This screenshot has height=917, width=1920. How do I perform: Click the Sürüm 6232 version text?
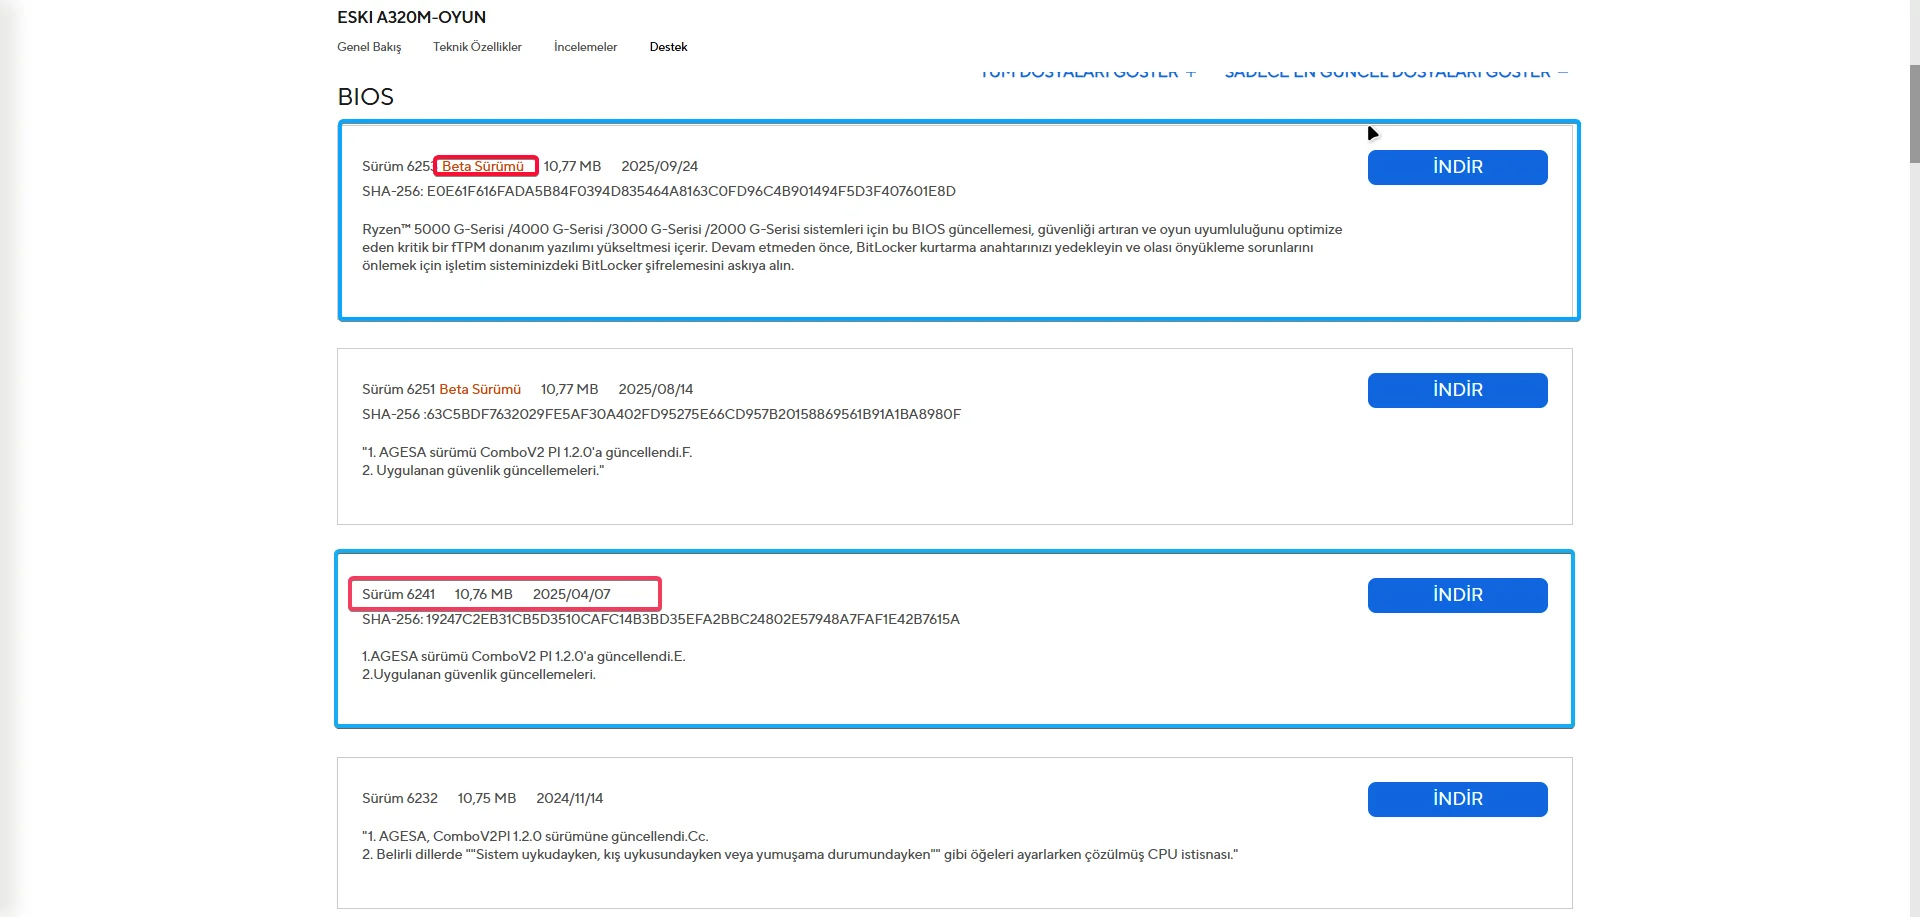pyautogui.click(x=400, y=798)
